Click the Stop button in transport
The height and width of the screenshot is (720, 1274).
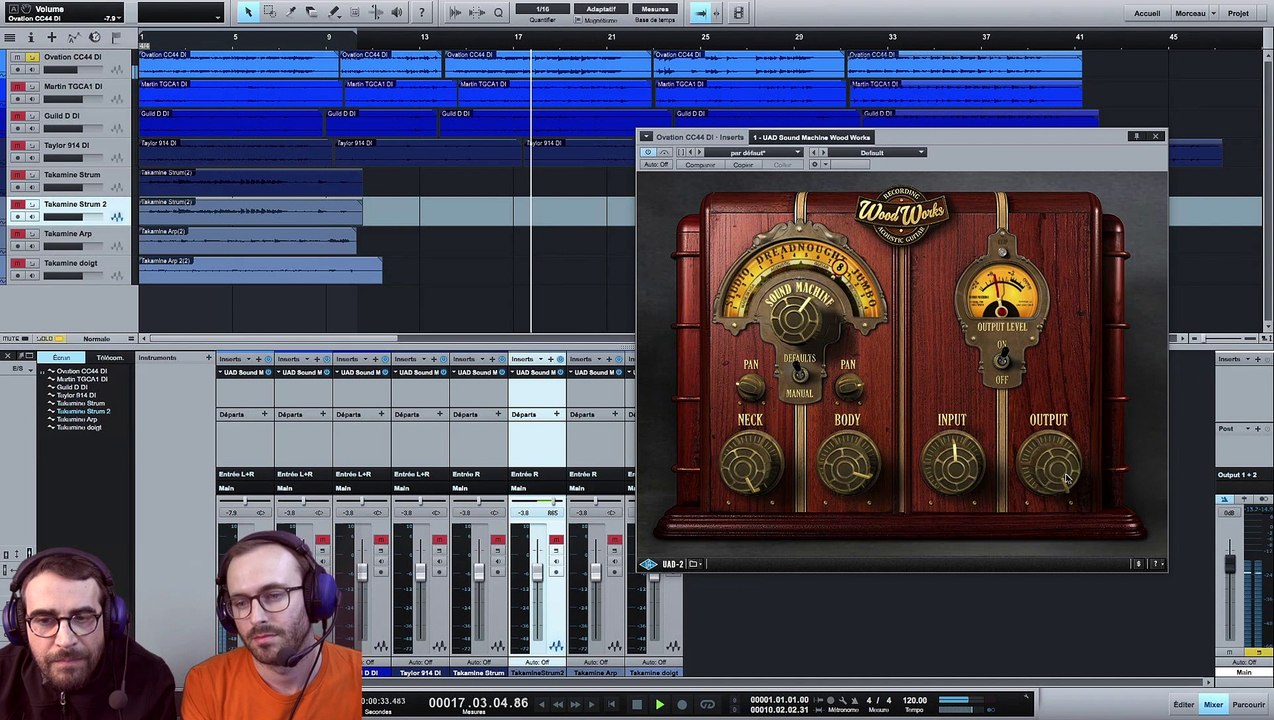[636, 705]
